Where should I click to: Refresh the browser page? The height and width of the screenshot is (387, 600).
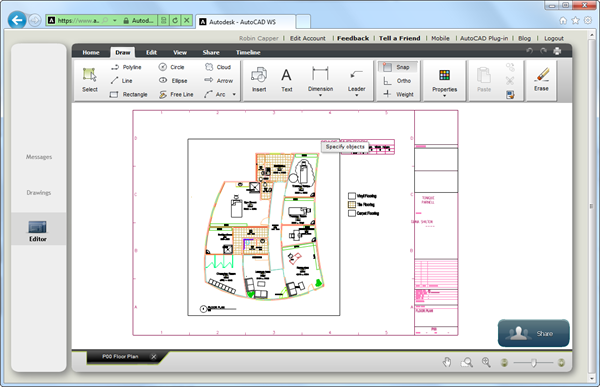(x=175, y=21)
